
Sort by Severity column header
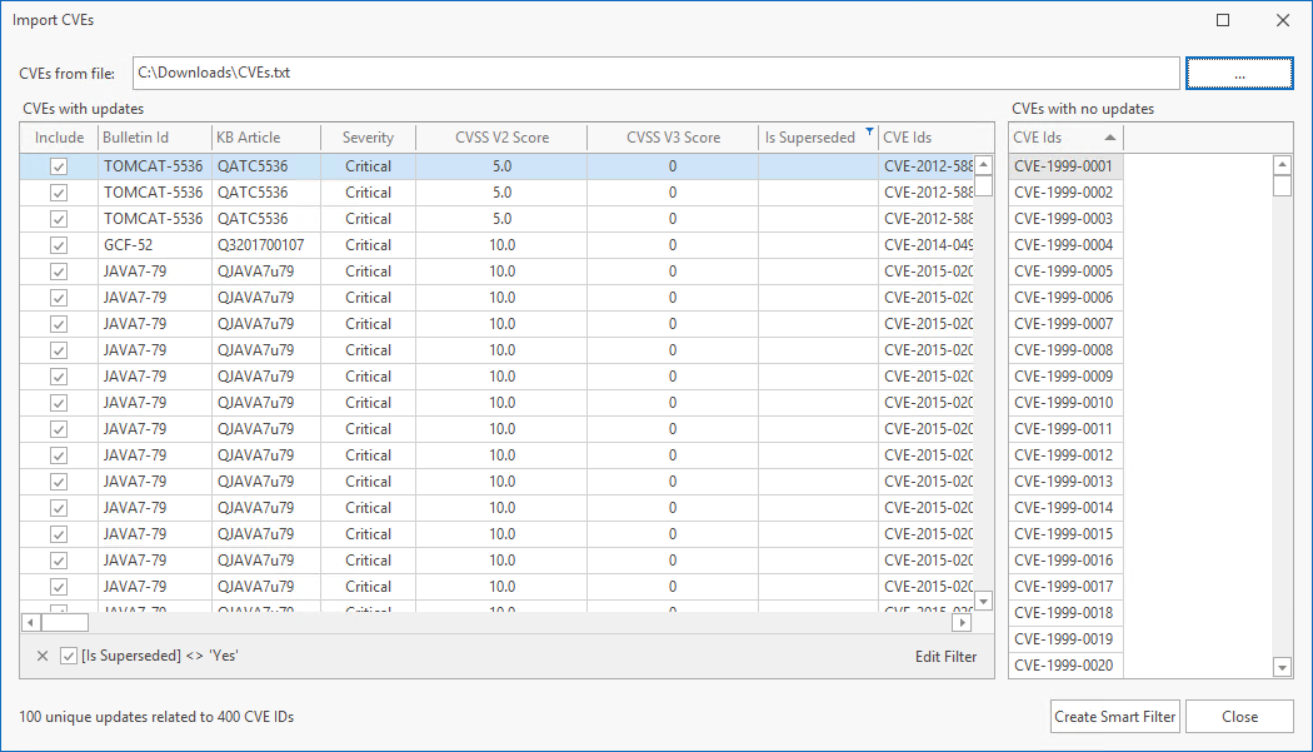click(367, 137)
